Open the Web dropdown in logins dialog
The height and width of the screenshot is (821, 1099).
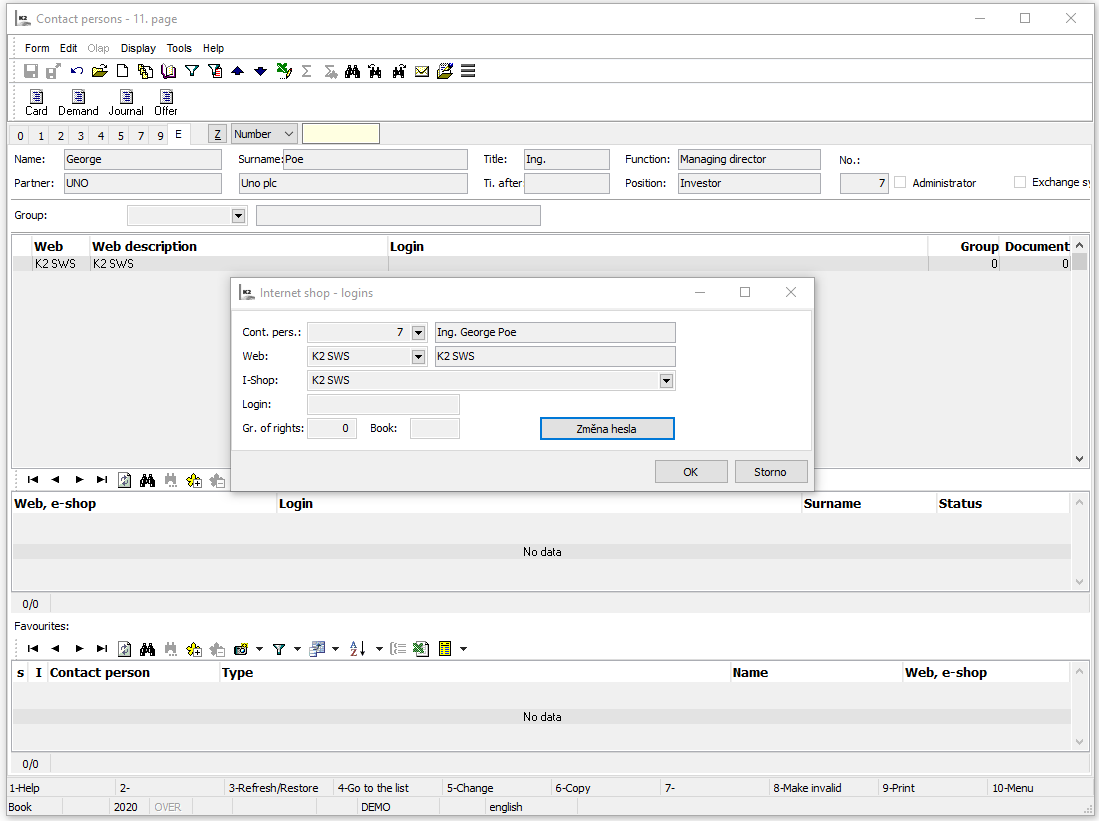tap(418, 357)
